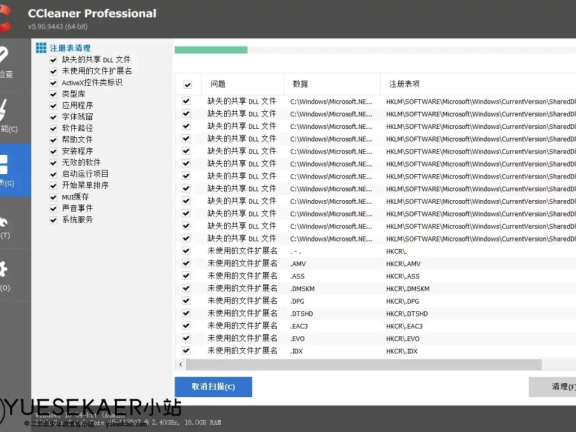Click the v5.90.9443 (64-bit) version text
The height and width of the screenshot is (432, 576).
point(58,26)
